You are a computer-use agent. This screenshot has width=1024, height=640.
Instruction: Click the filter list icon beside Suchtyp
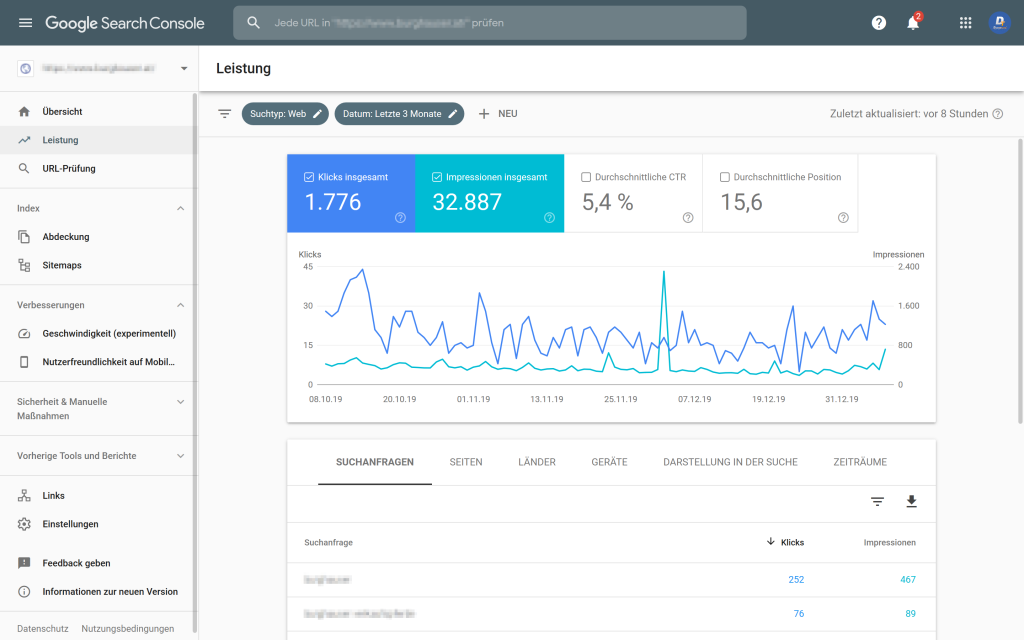pos(225,114)
